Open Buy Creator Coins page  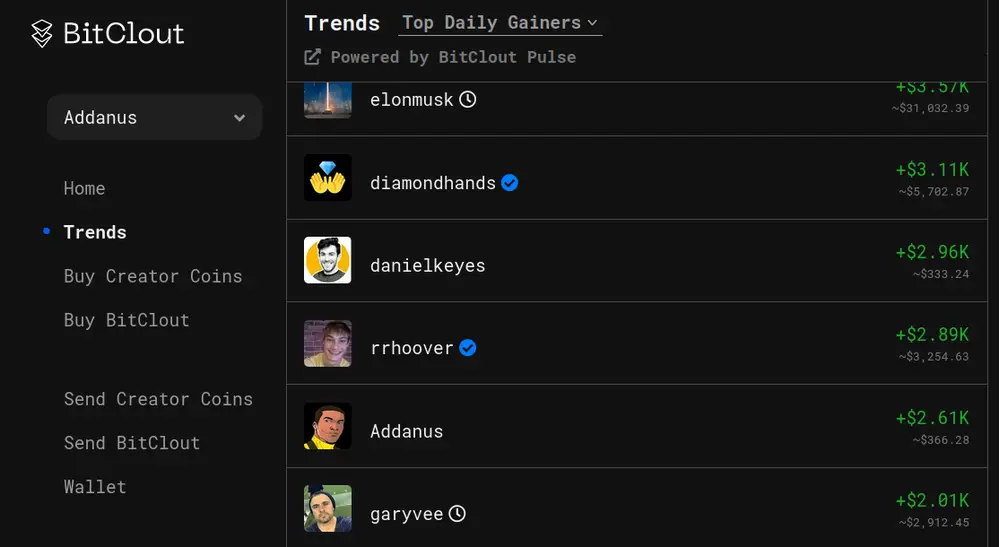tap(153, 276)
